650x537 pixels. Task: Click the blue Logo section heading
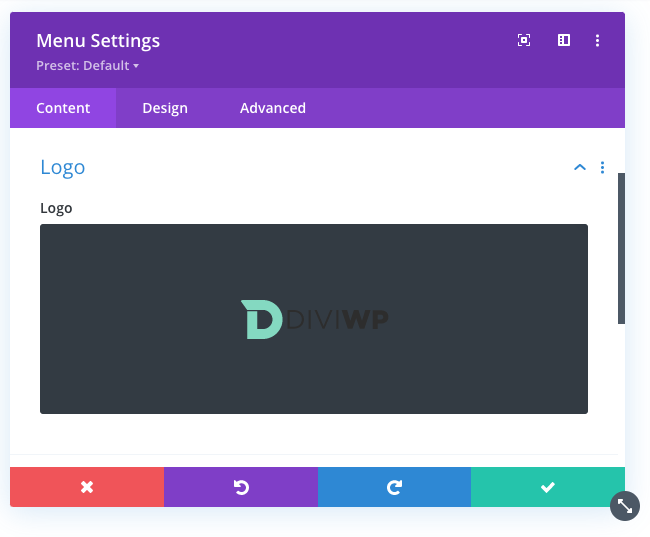click(x=63, y=168)
